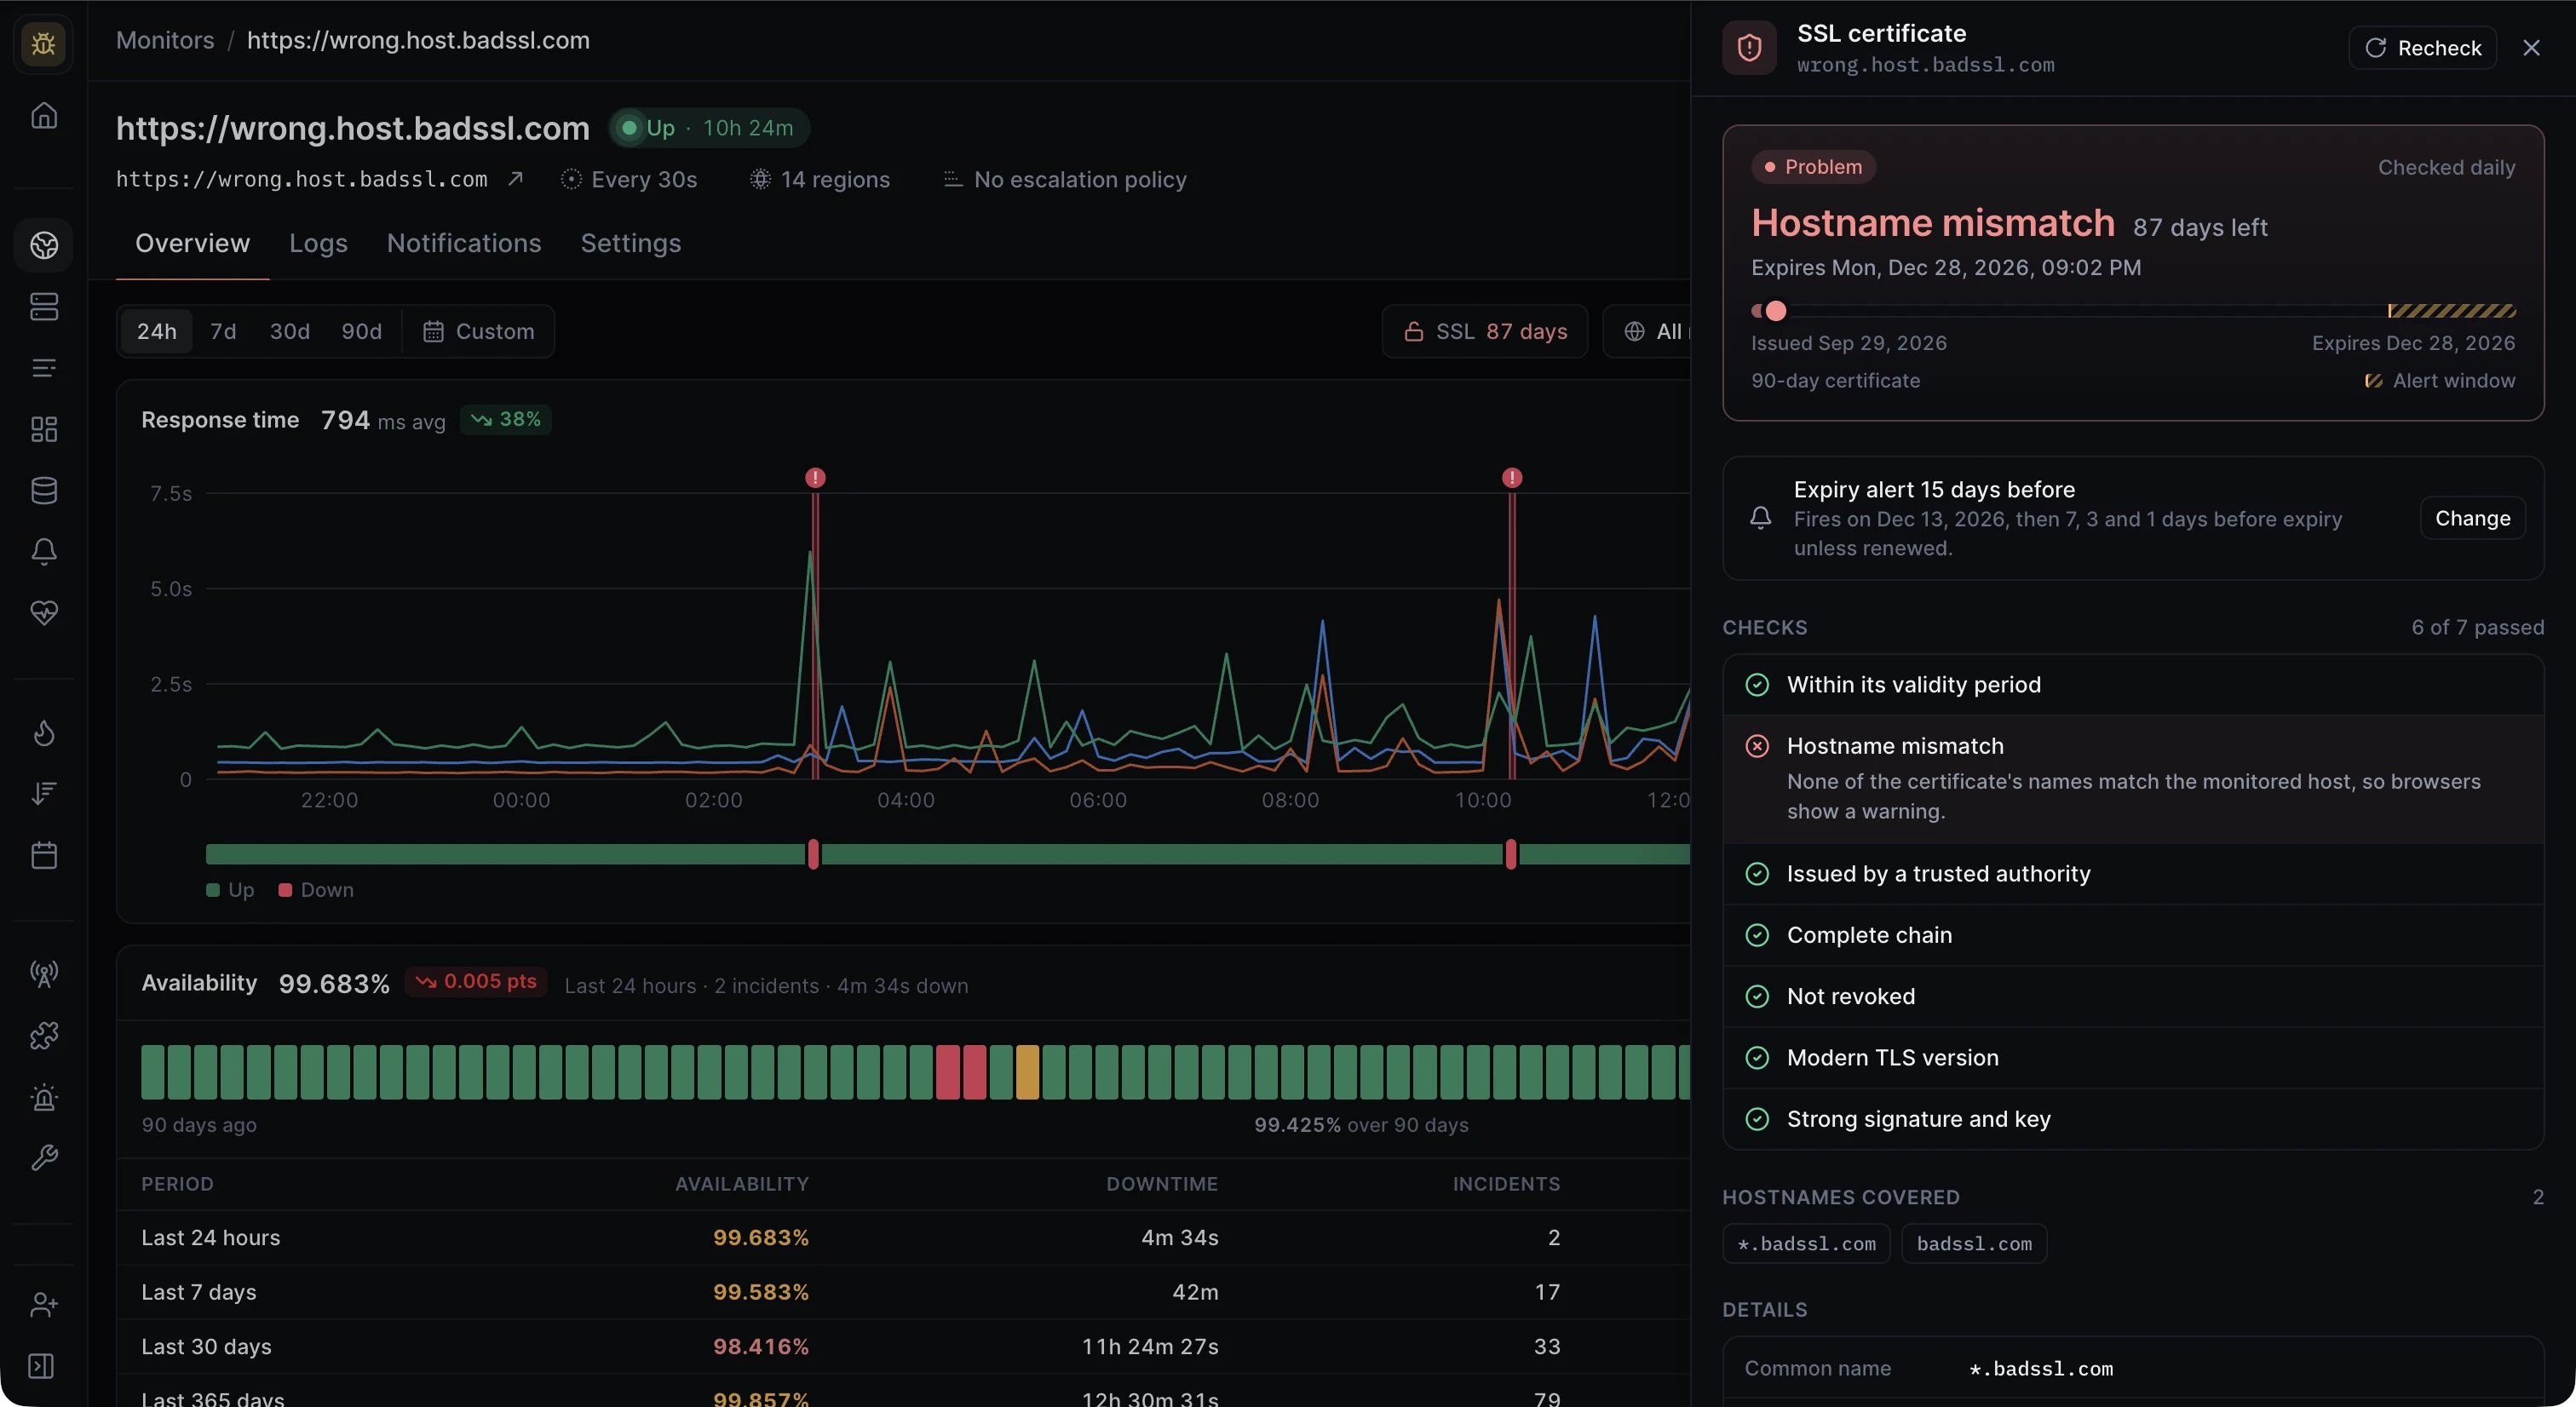Open the wrench tools icon in the sidebar
The width and height of the screenshot is (2576, 1407).
44,1158
